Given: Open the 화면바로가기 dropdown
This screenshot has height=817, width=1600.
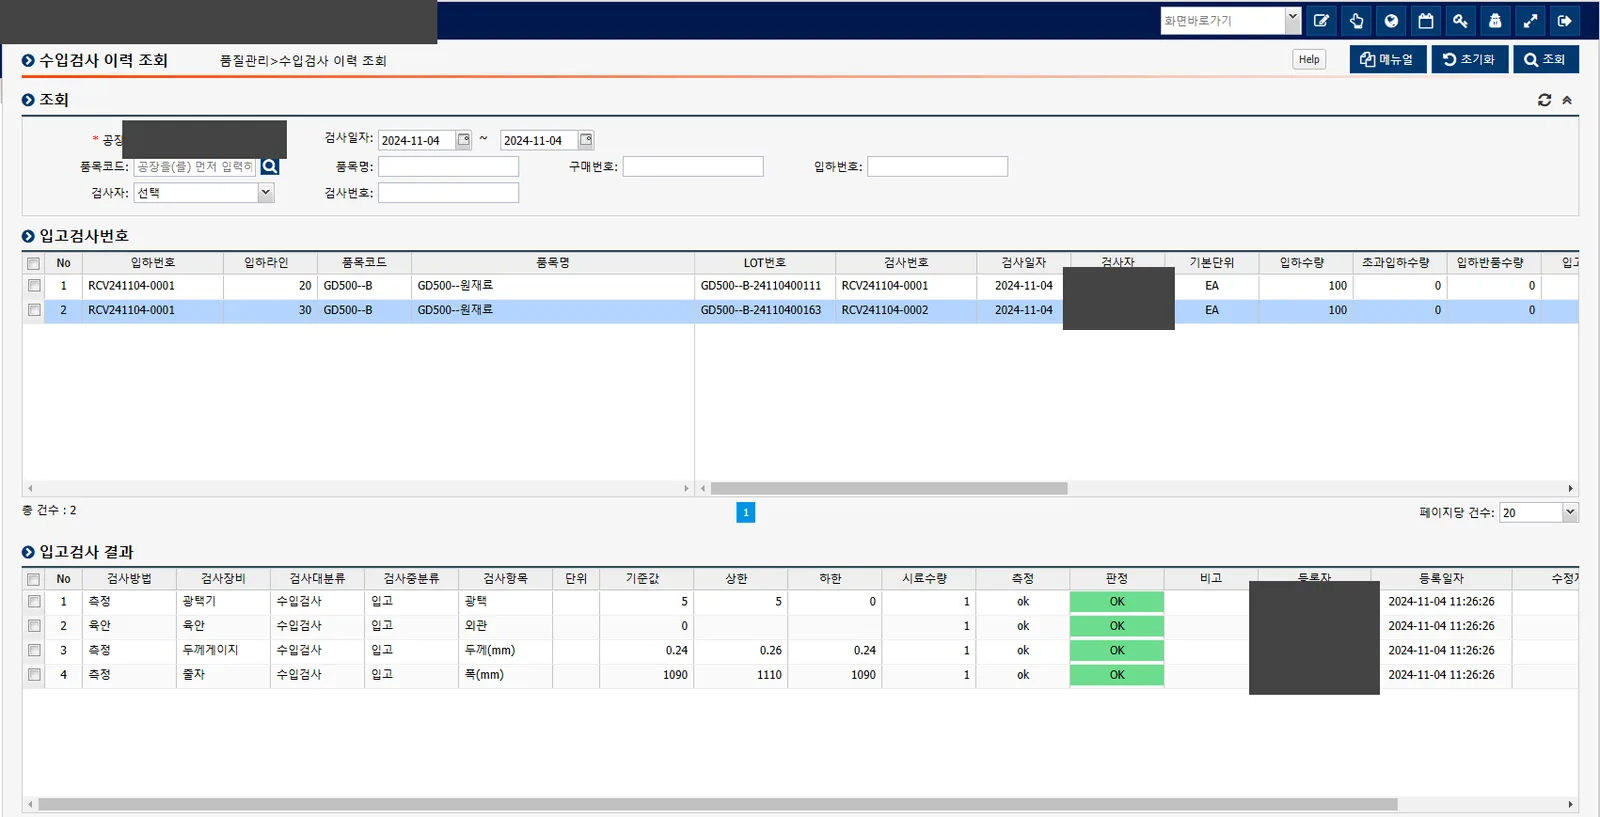Looking at the screenshot, I should [1230, 20].
